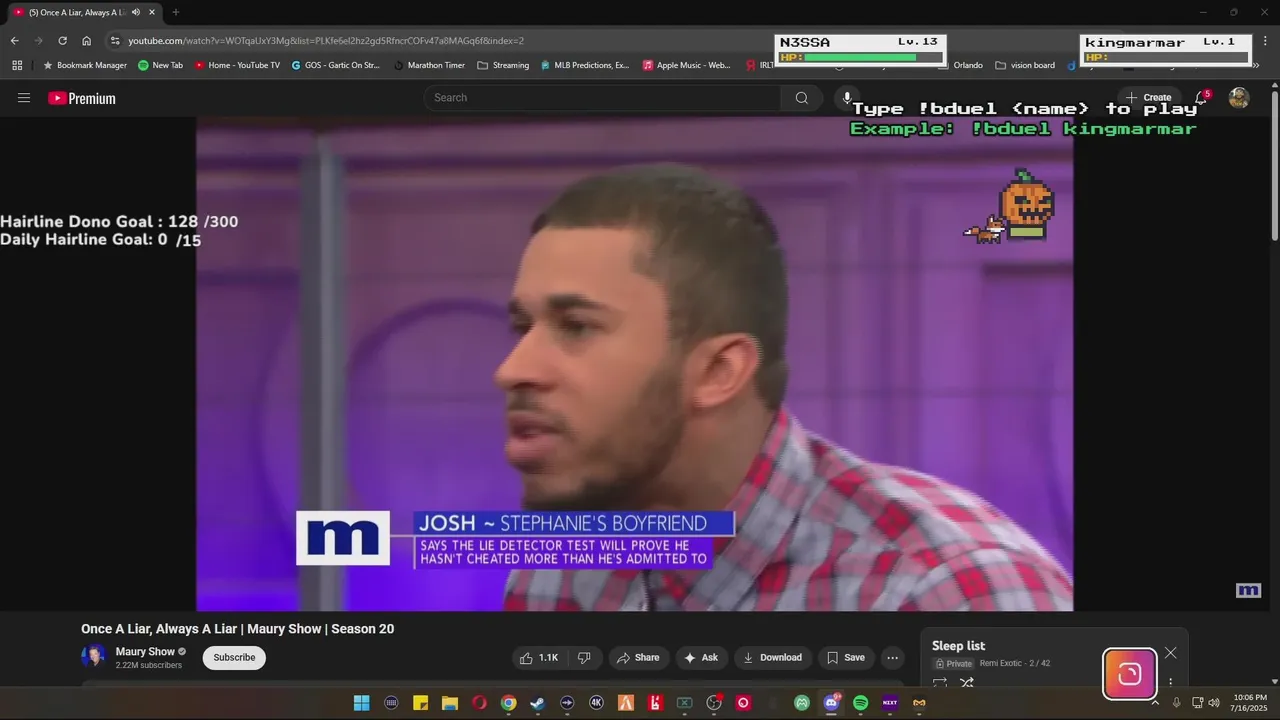
Task: Click the video title text
Action: pos(238,629)
